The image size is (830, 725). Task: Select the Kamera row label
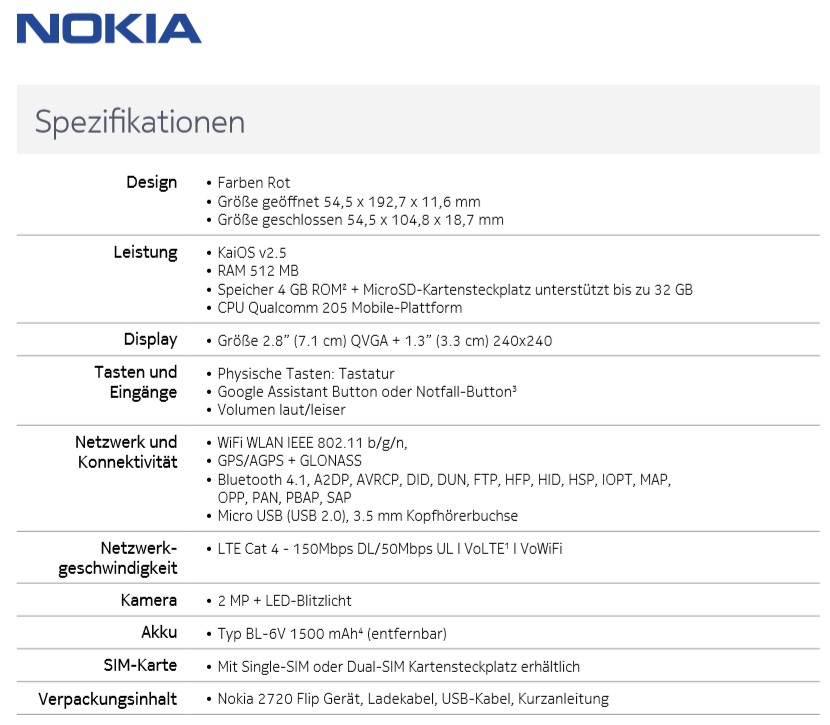coord(148,600)
